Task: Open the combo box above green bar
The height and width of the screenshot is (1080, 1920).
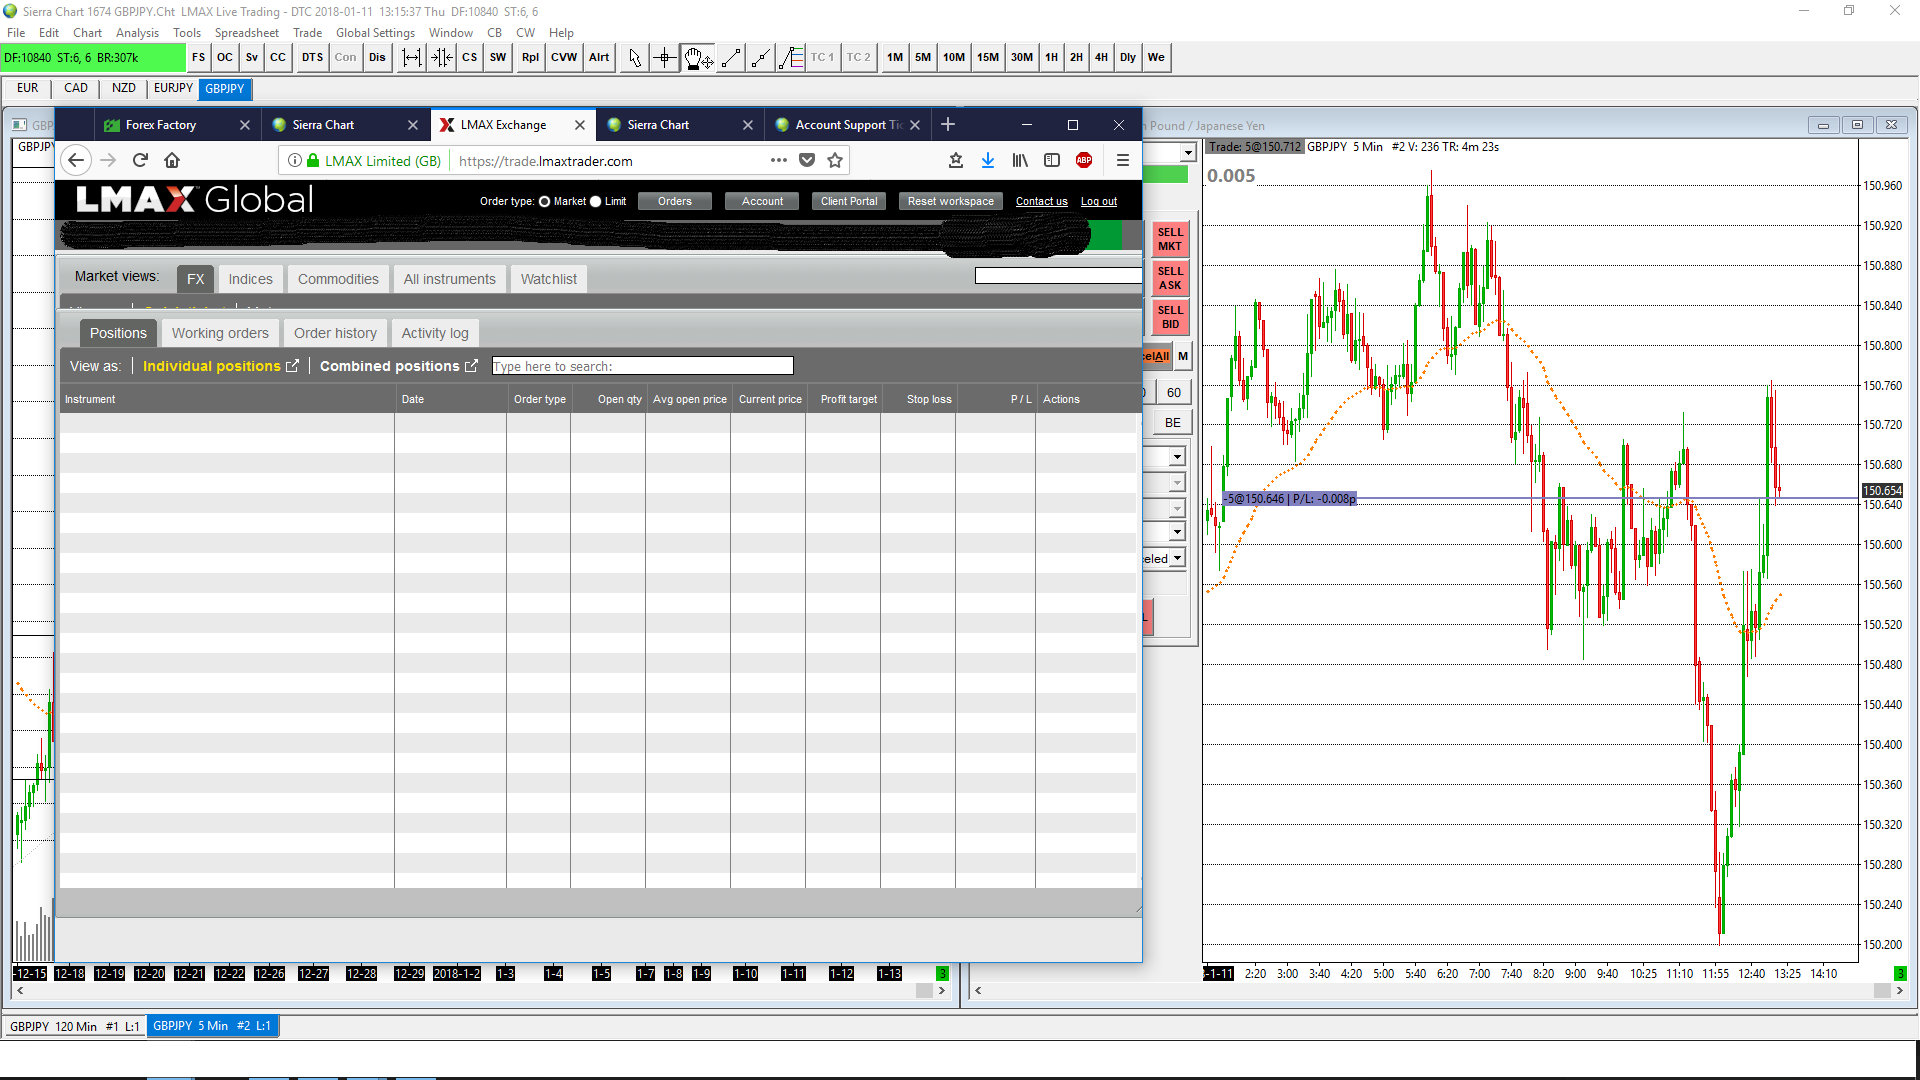Action: pos(1187,153)
